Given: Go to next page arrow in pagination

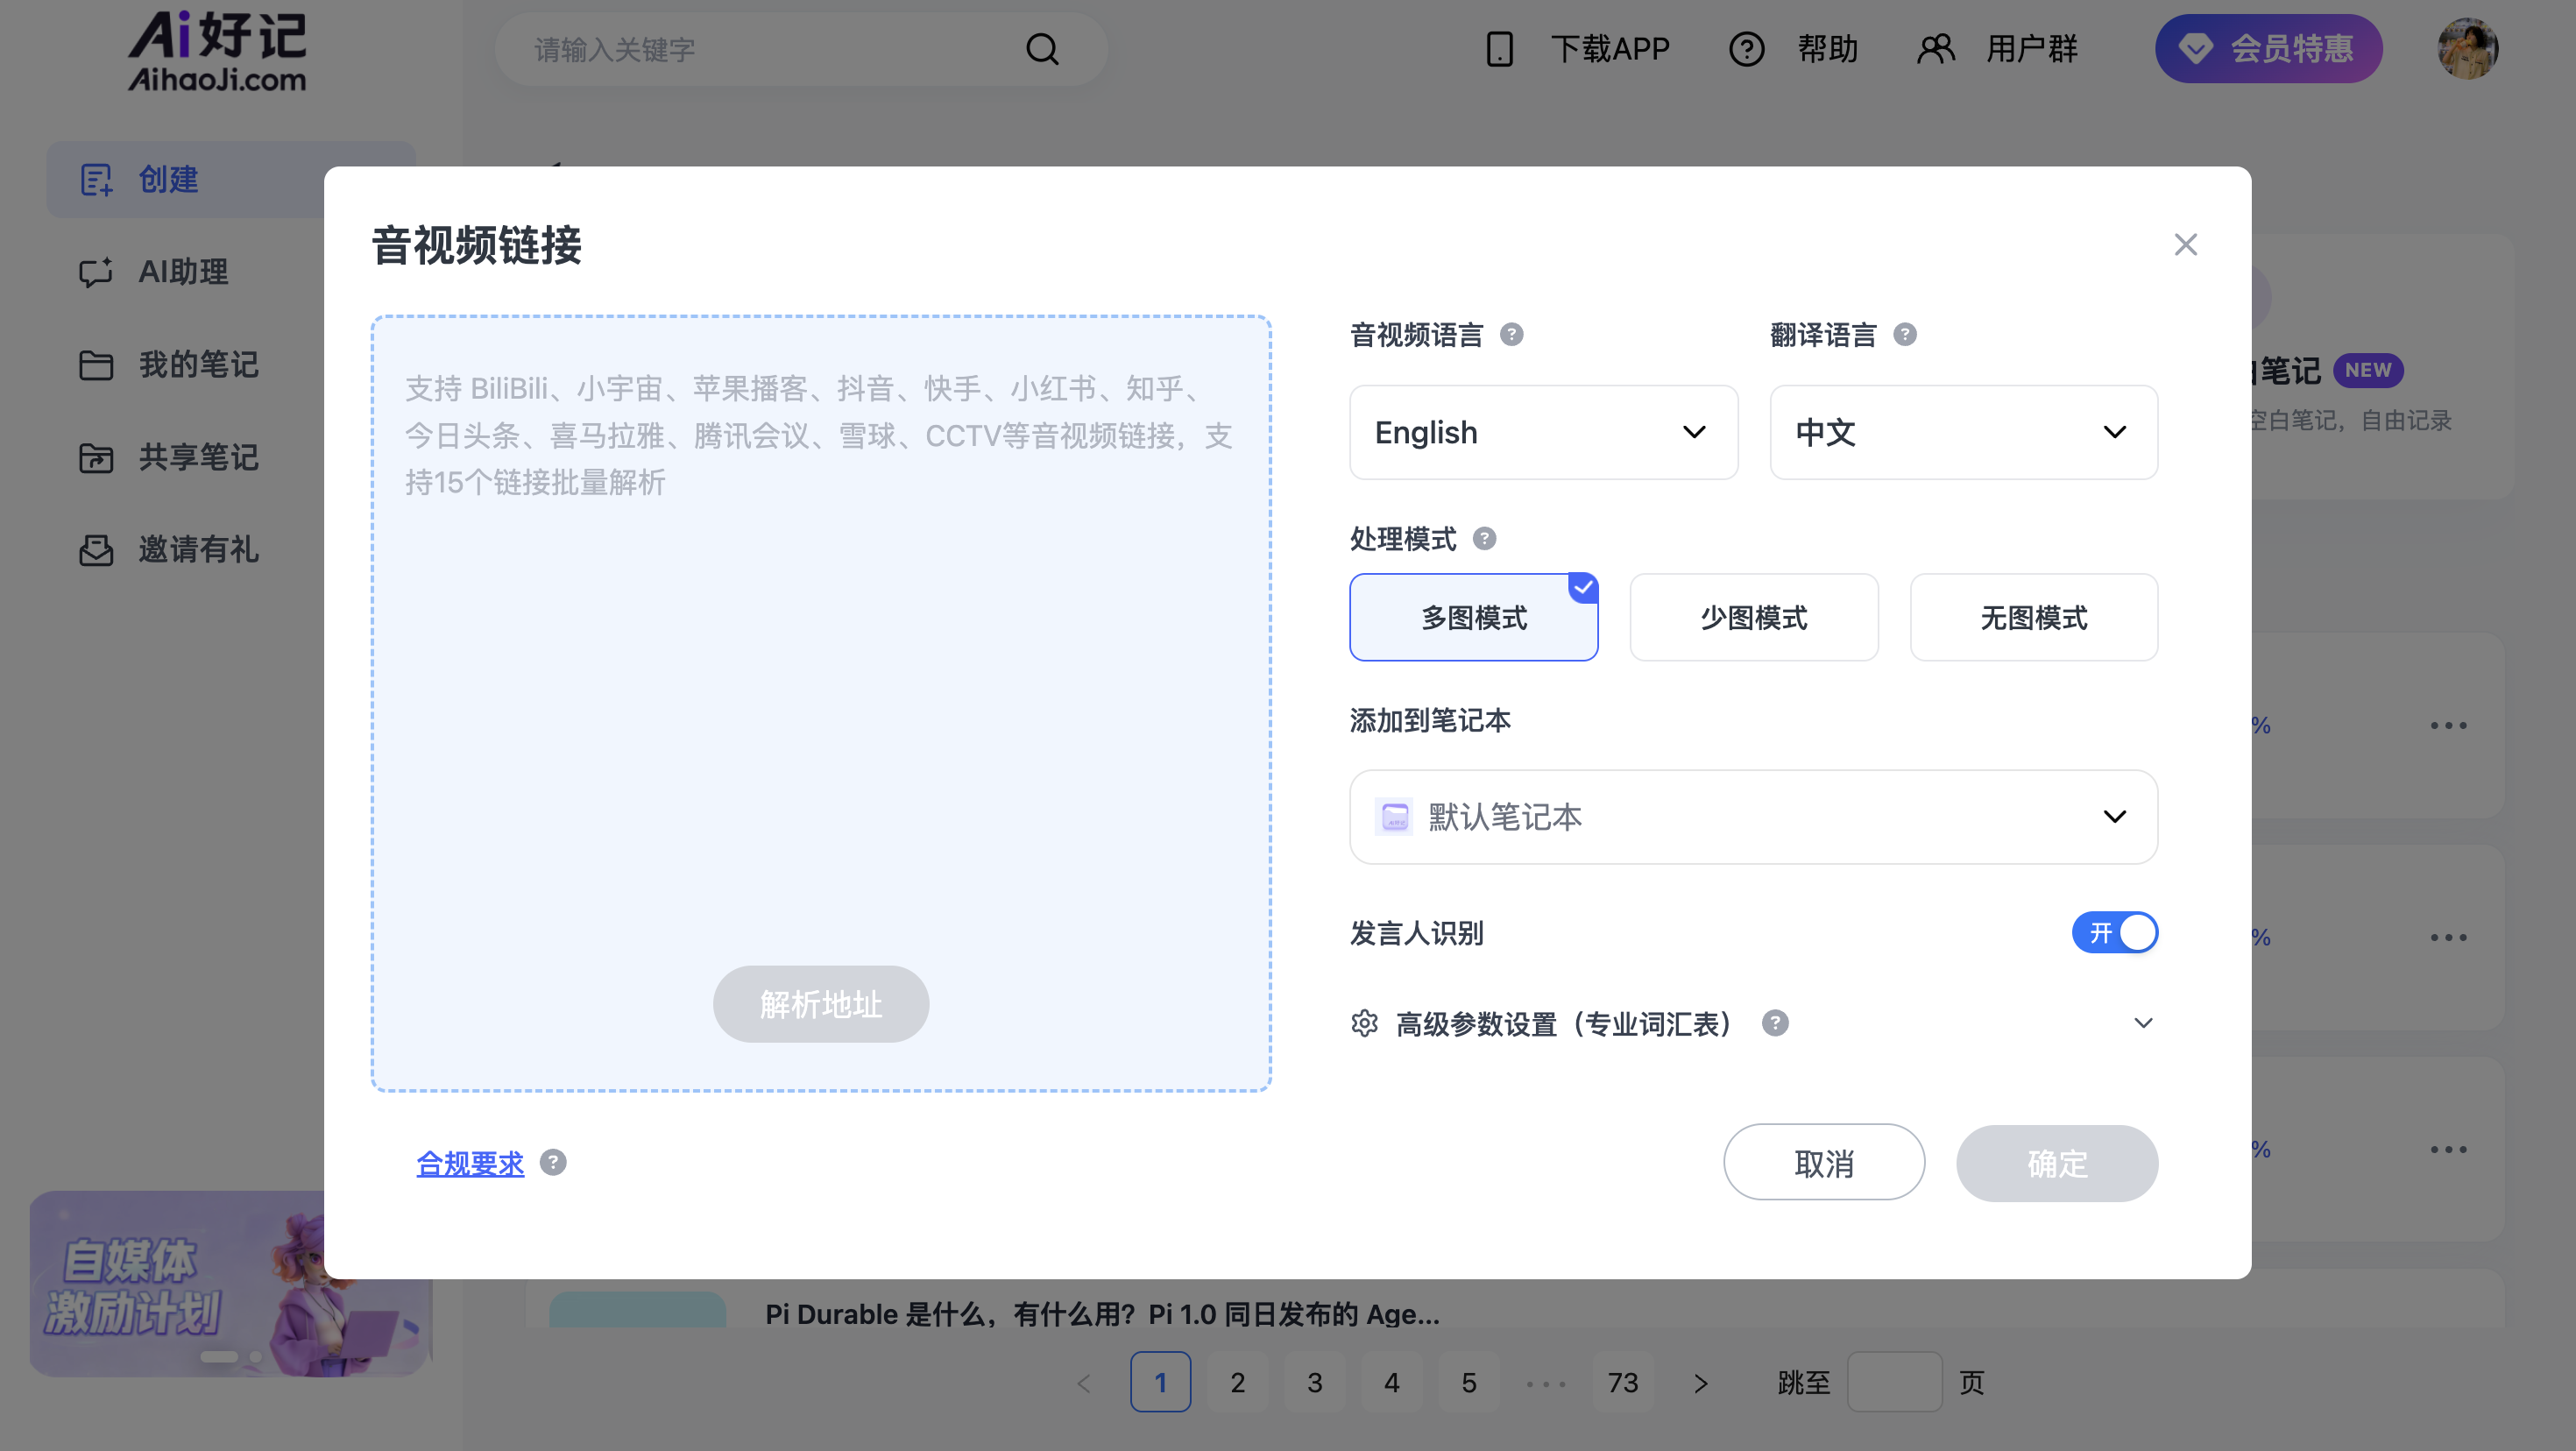Looking at the screenshot, I should [x=1700, y=1382].
